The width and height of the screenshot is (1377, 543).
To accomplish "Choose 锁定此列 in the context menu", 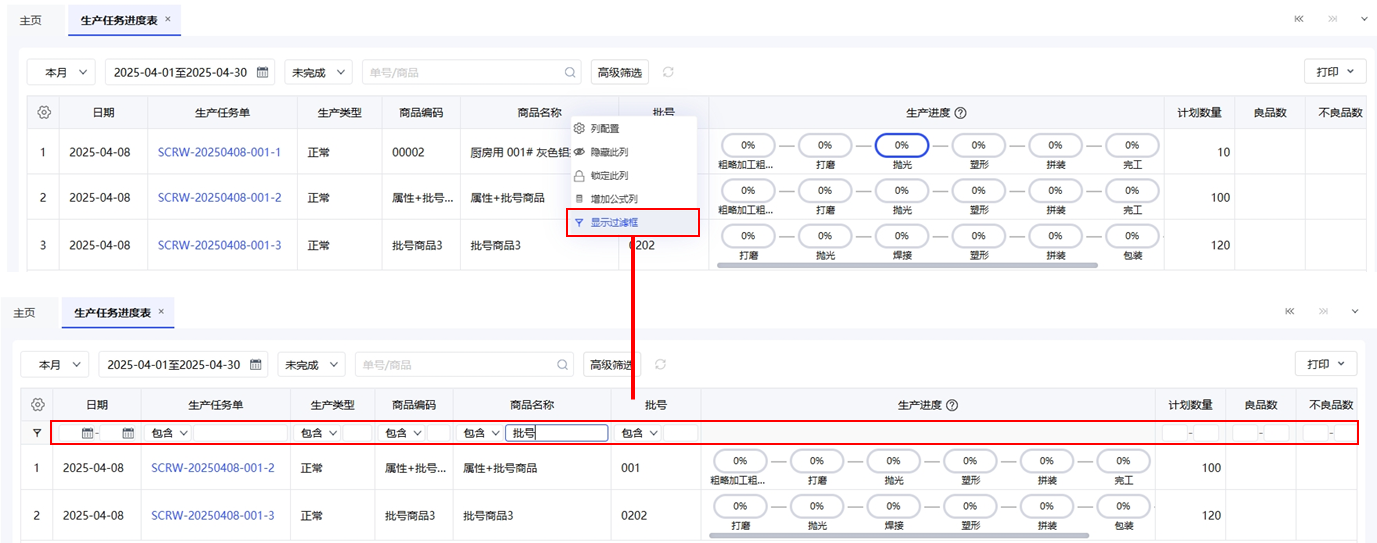I will point(632,175).
